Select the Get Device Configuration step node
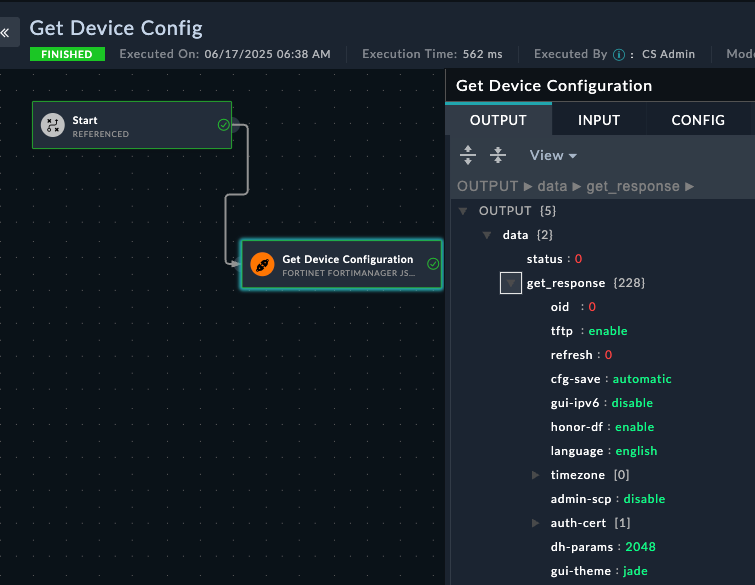 (x=341, y=264)
